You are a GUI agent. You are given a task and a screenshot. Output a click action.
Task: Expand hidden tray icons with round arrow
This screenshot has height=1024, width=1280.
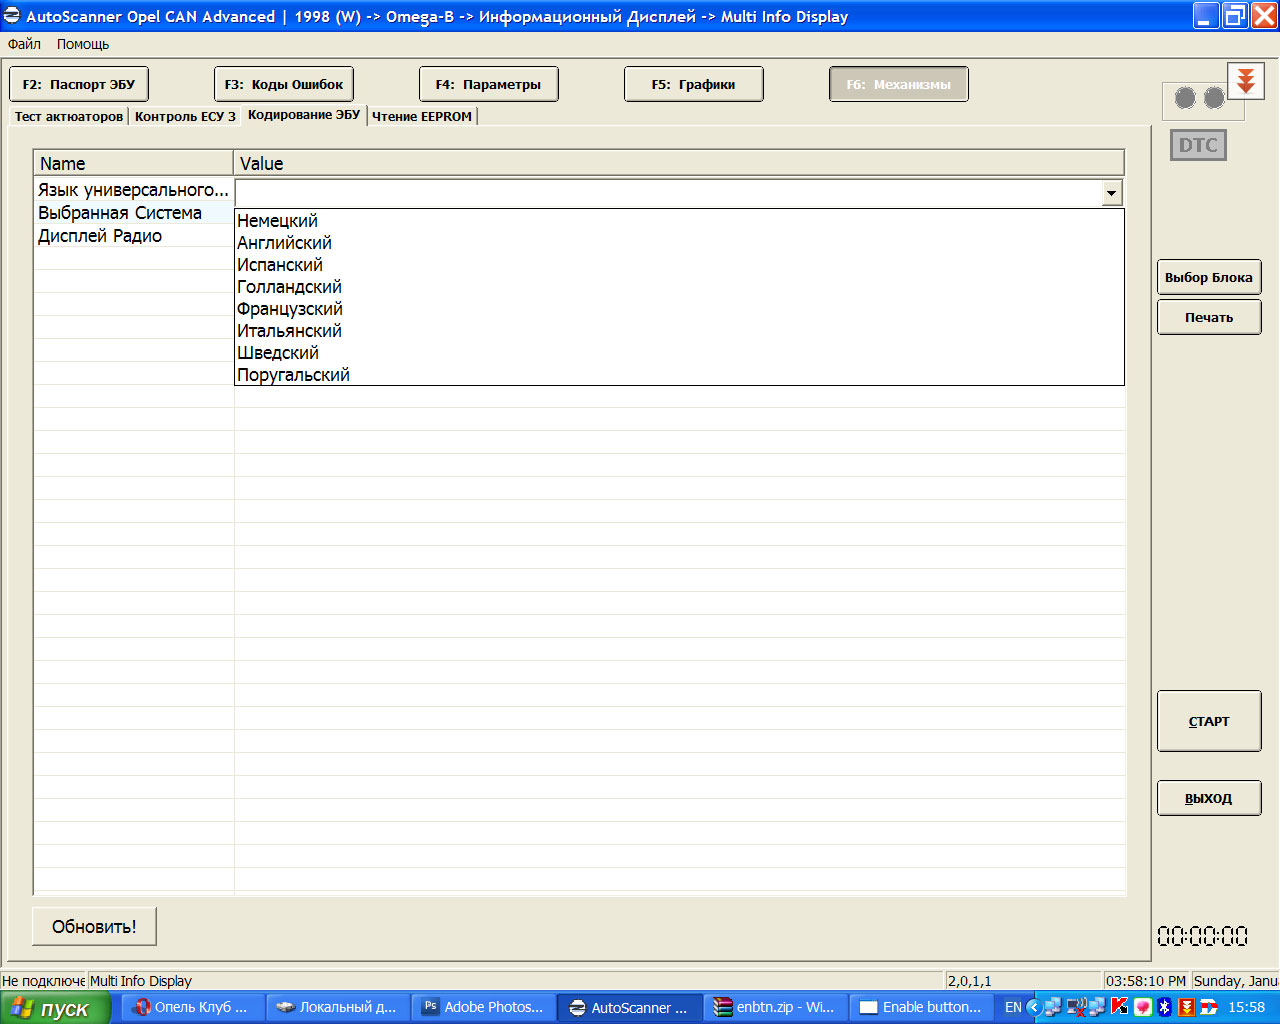coord(1034,1007)
